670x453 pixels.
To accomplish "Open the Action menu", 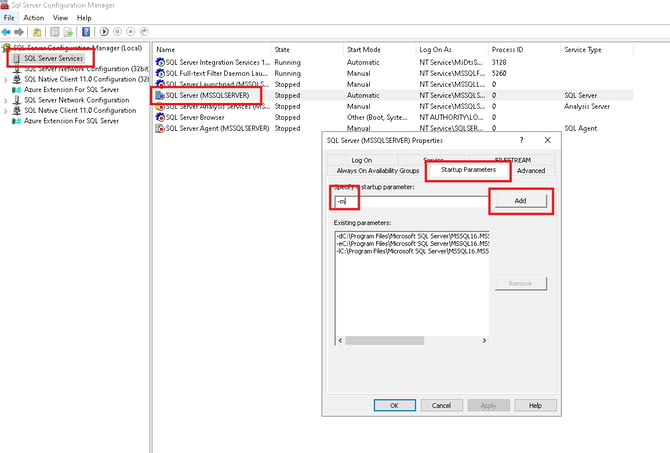I will click(x=34, y=18).
